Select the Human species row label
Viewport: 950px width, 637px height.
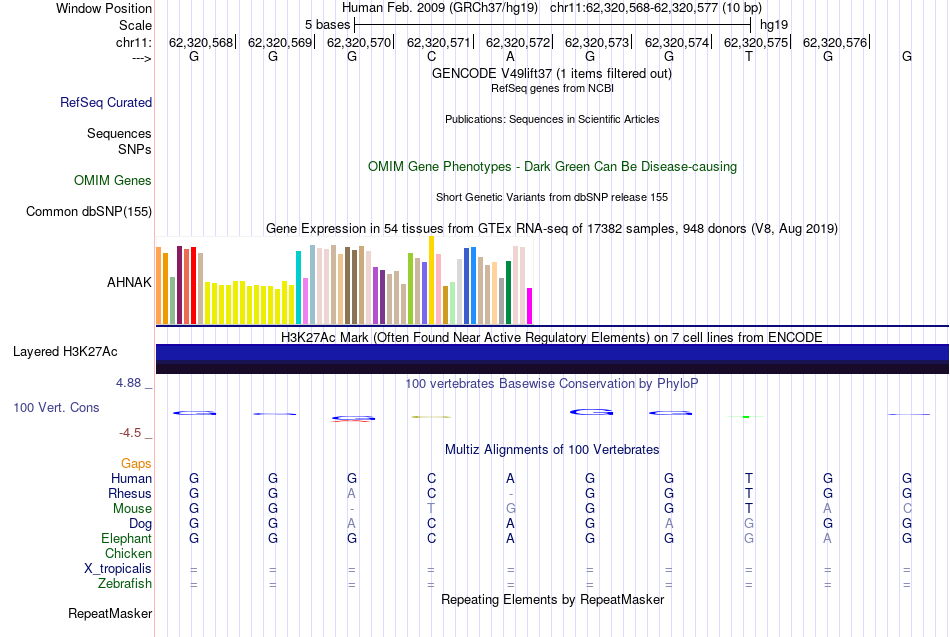click(x=131, y=479)
